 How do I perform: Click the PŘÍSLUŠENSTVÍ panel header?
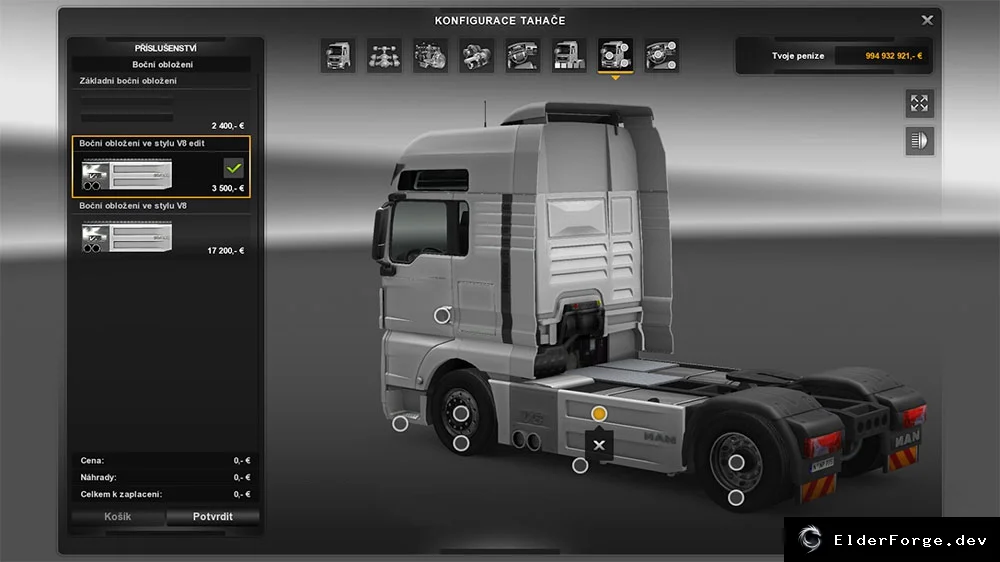tap(166, 48)
